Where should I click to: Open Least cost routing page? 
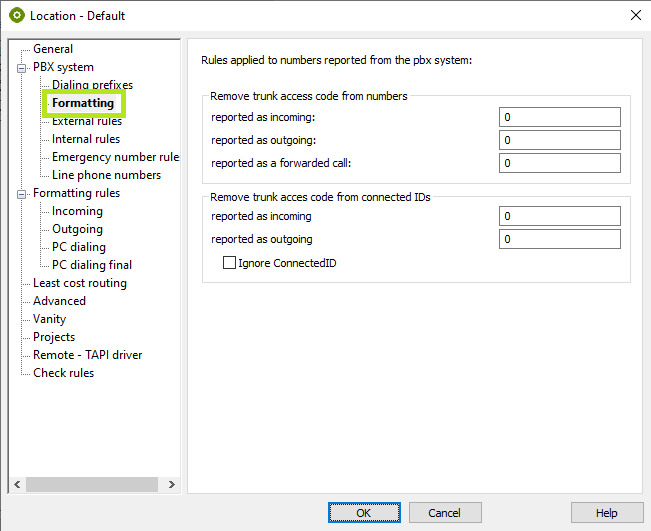[x=79, y=283]
